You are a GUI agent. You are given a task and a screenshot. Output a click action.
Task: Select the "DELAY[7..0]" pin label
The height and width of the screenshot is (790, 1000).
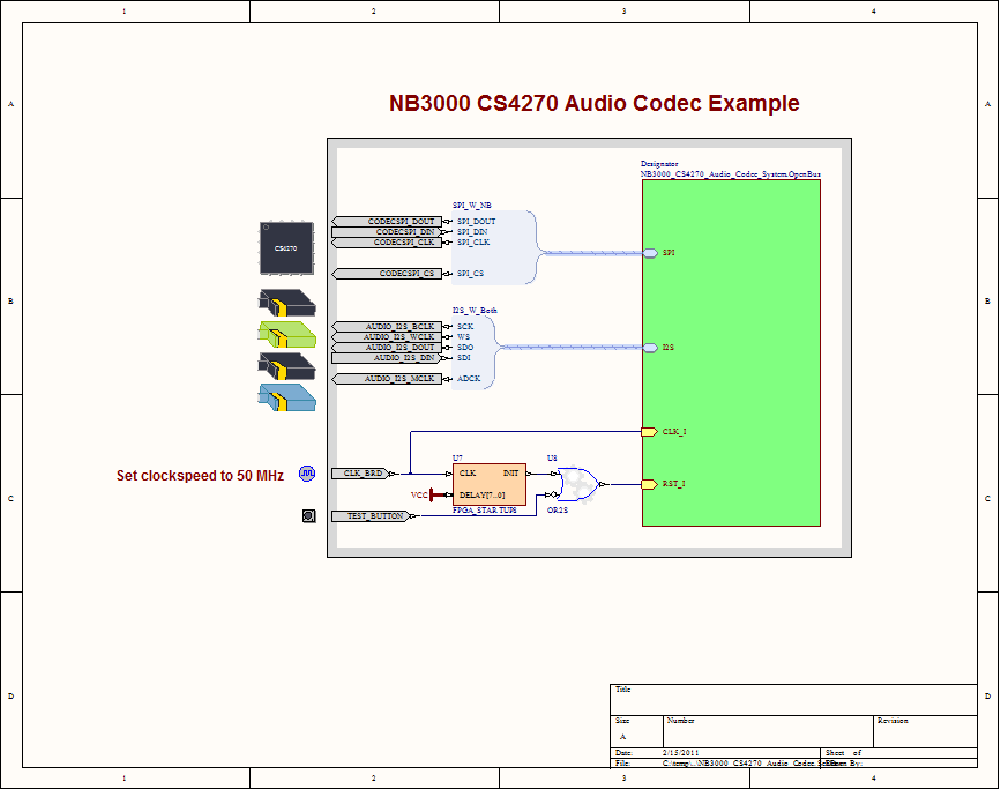[482, 495]
